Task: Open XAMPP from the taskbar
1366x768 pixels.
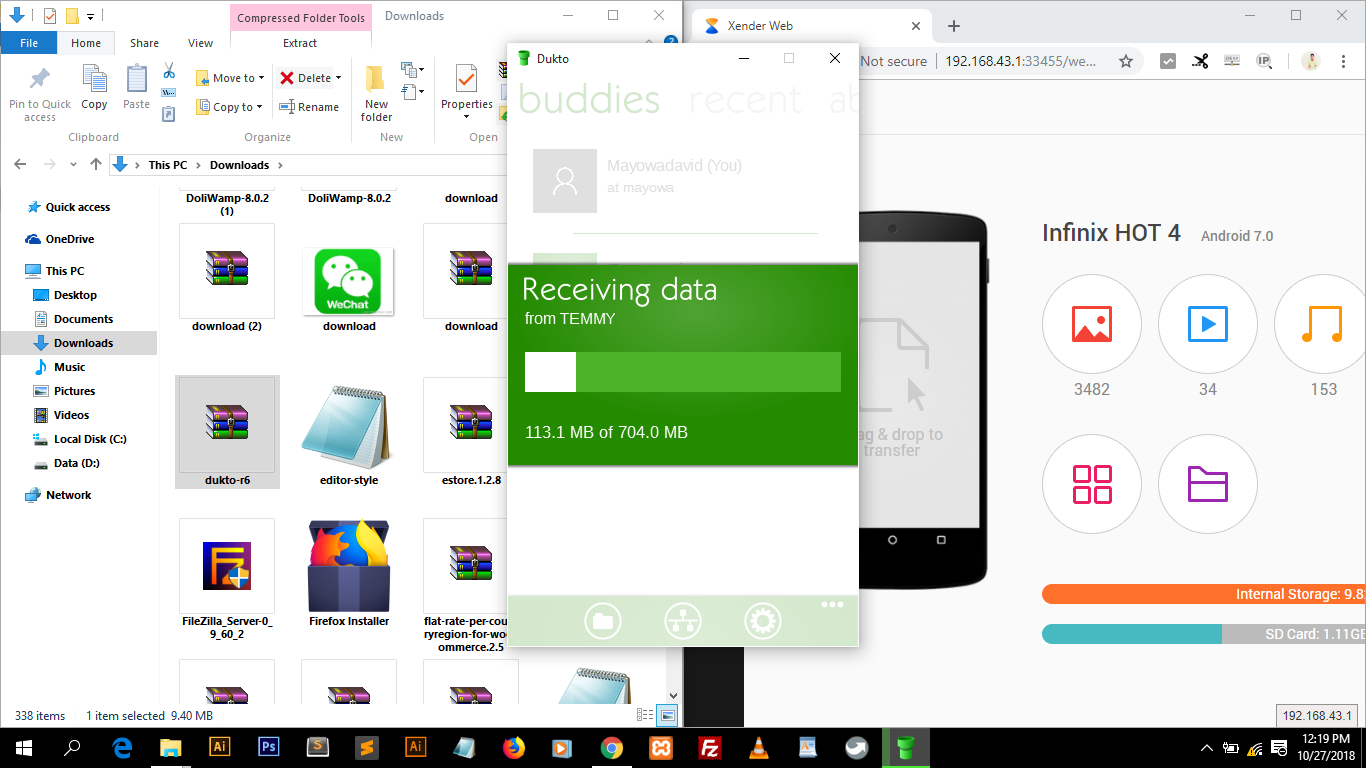Action: click(661, 747)
